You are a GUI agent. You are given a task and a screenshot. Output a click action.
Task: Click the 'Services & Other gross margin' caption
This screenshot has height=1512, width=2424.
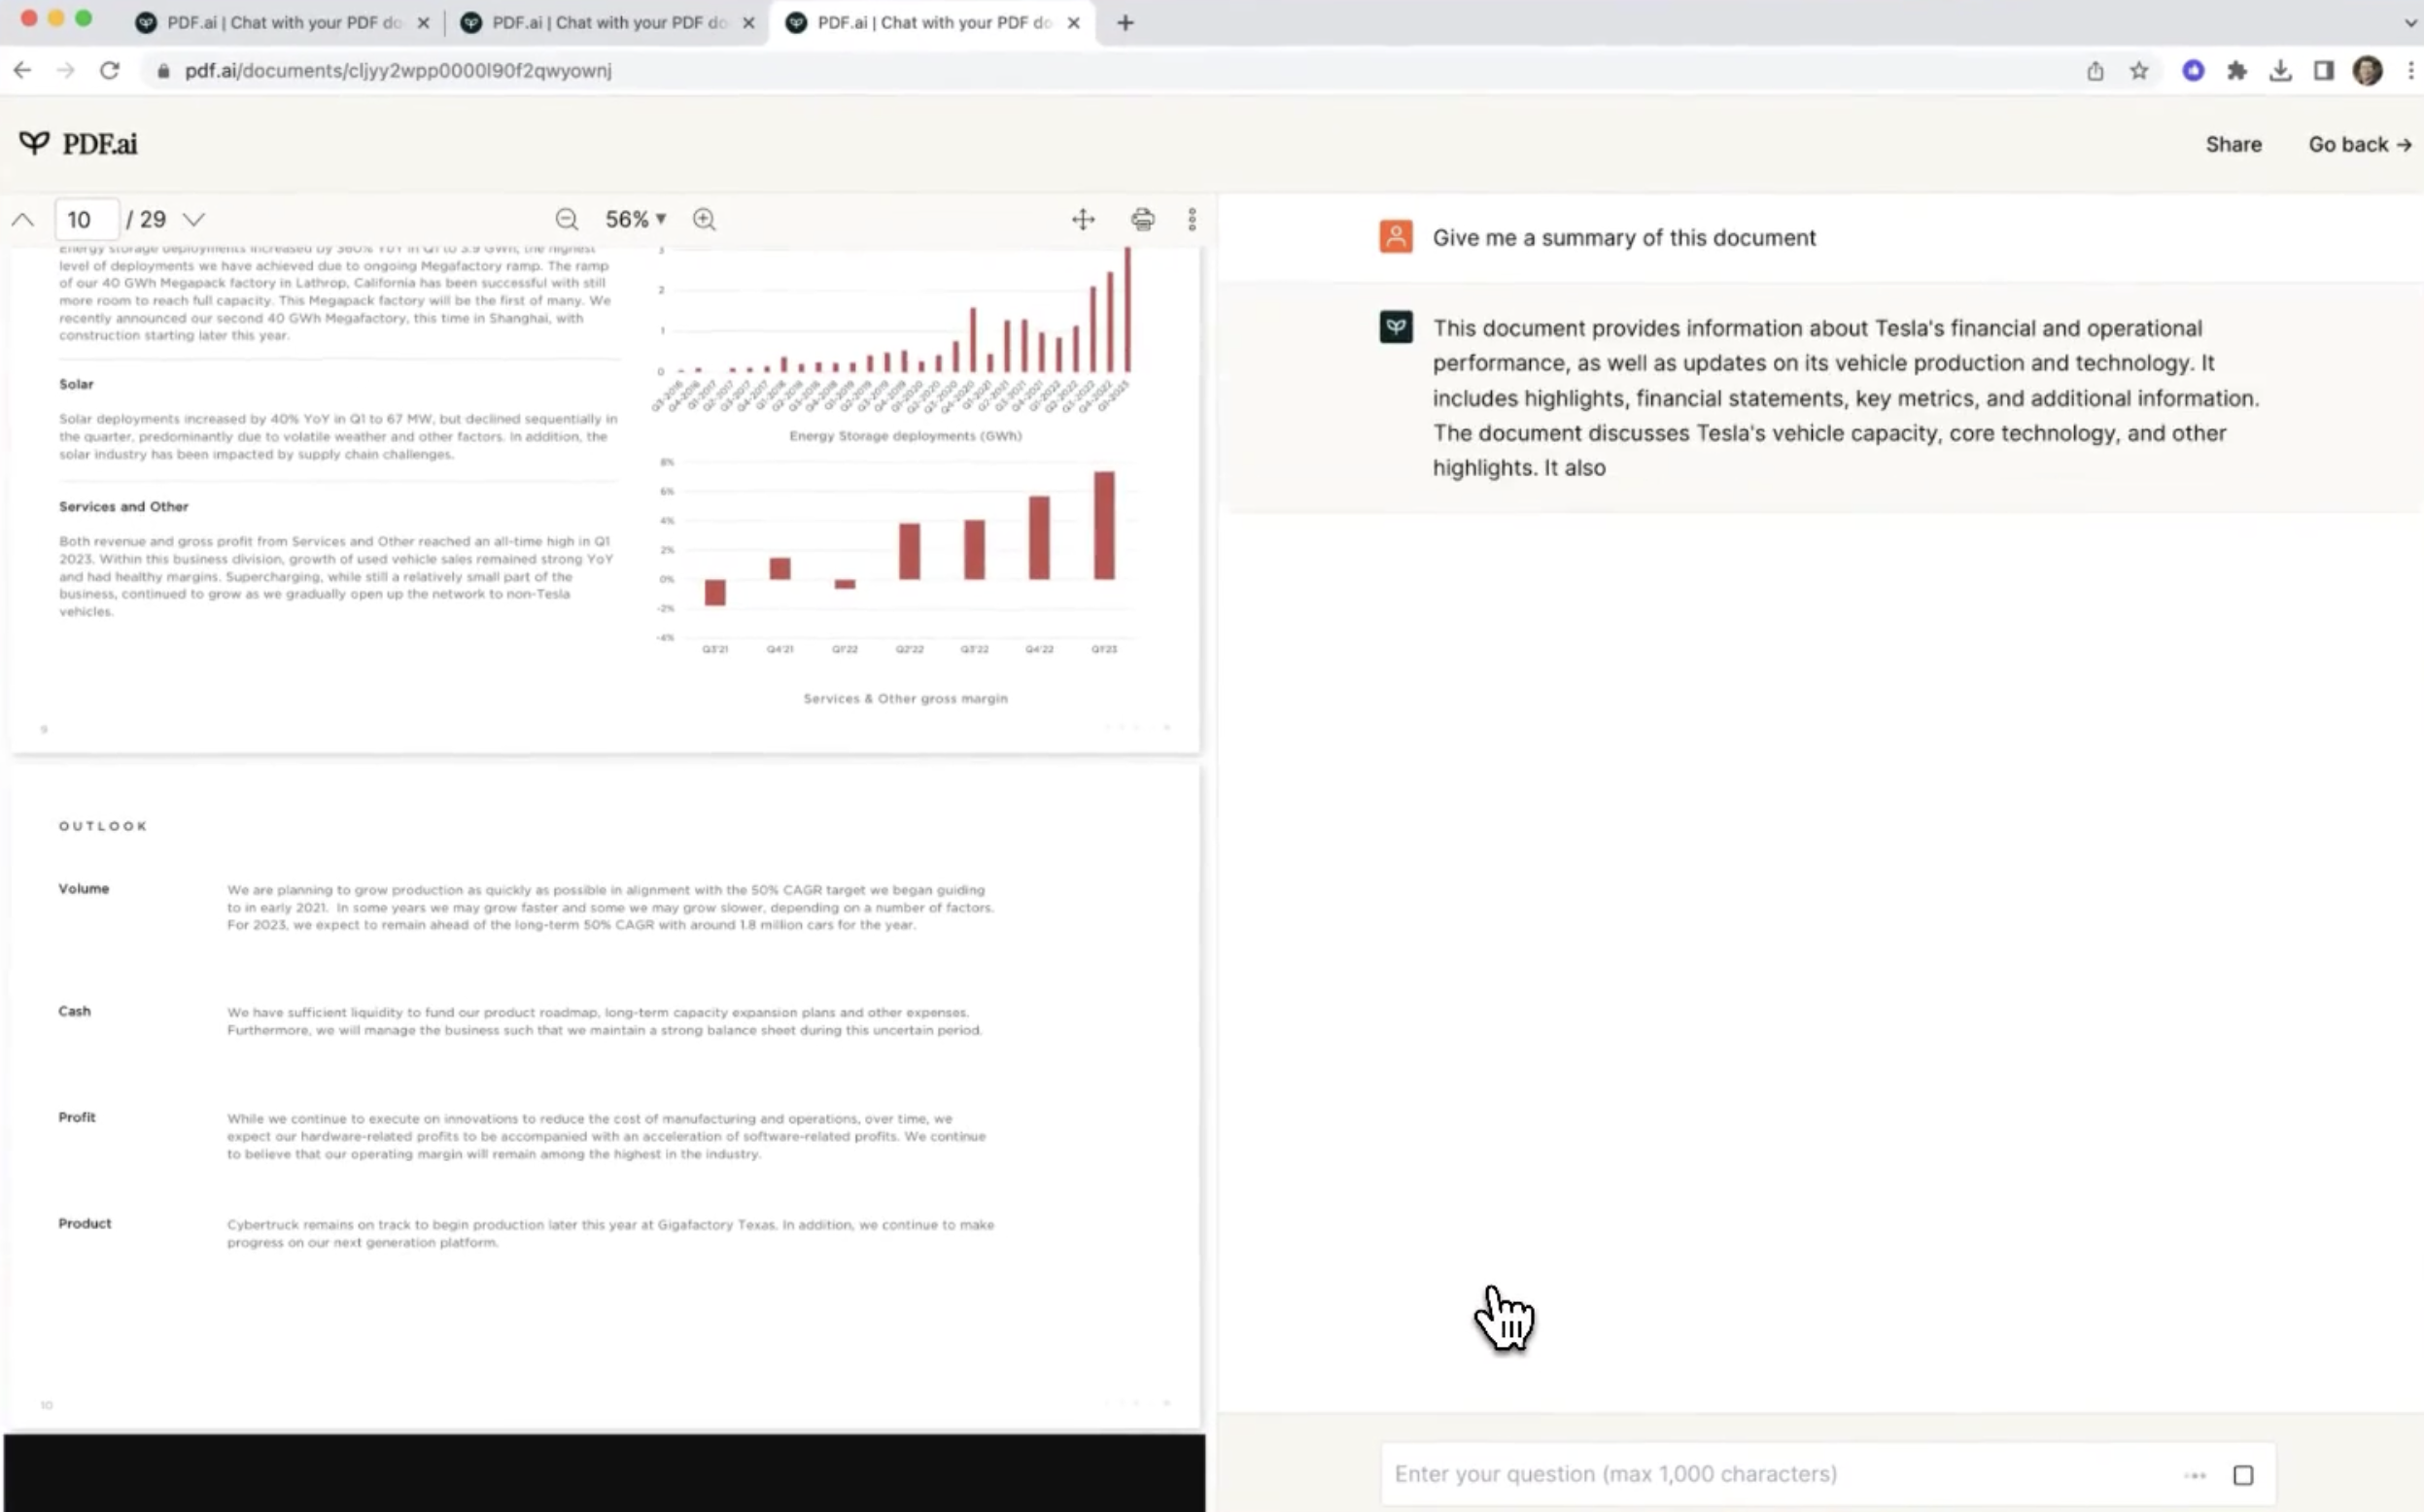pos(905,698)
